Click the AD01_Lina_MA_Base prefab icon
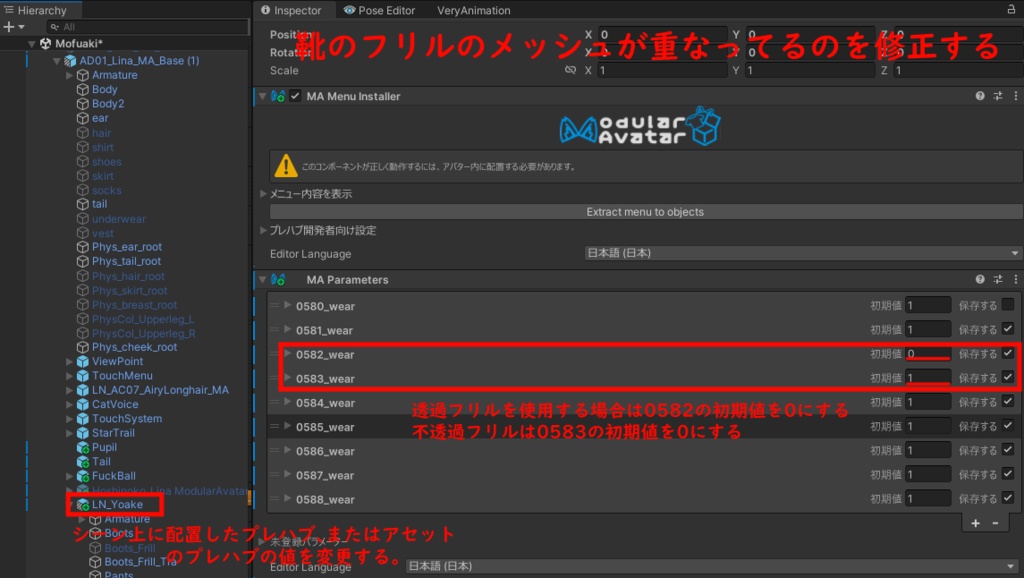Screen dimensions: 1024x578 tap(70, 61)
